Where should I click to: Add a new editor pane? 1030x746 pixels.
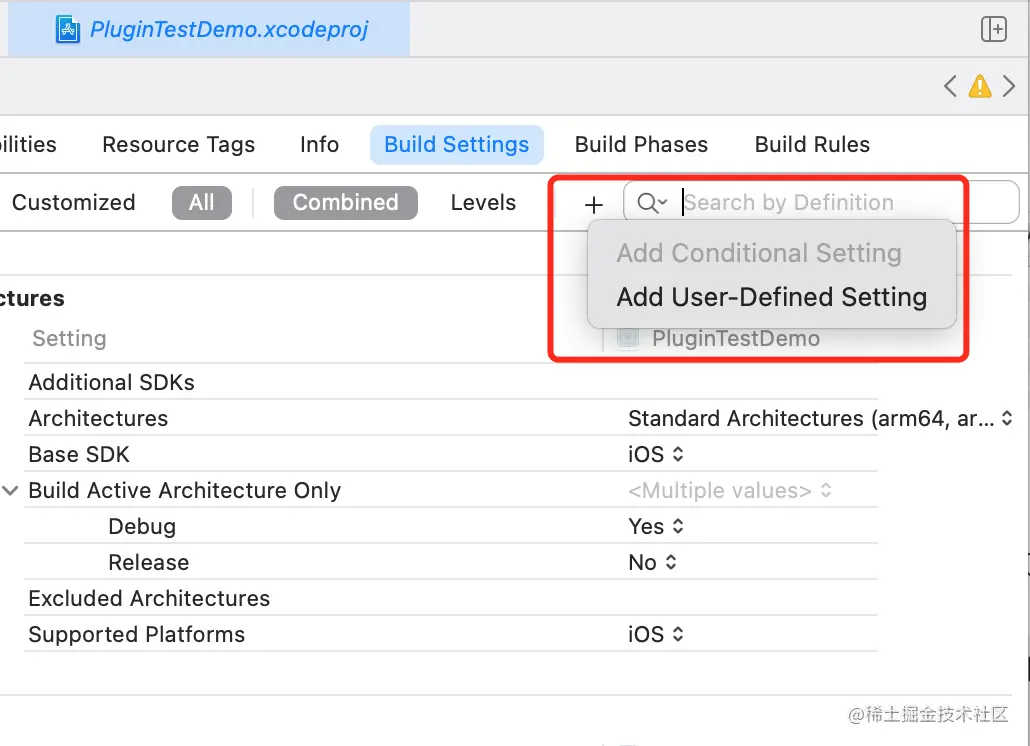click(x=993, y=30)
